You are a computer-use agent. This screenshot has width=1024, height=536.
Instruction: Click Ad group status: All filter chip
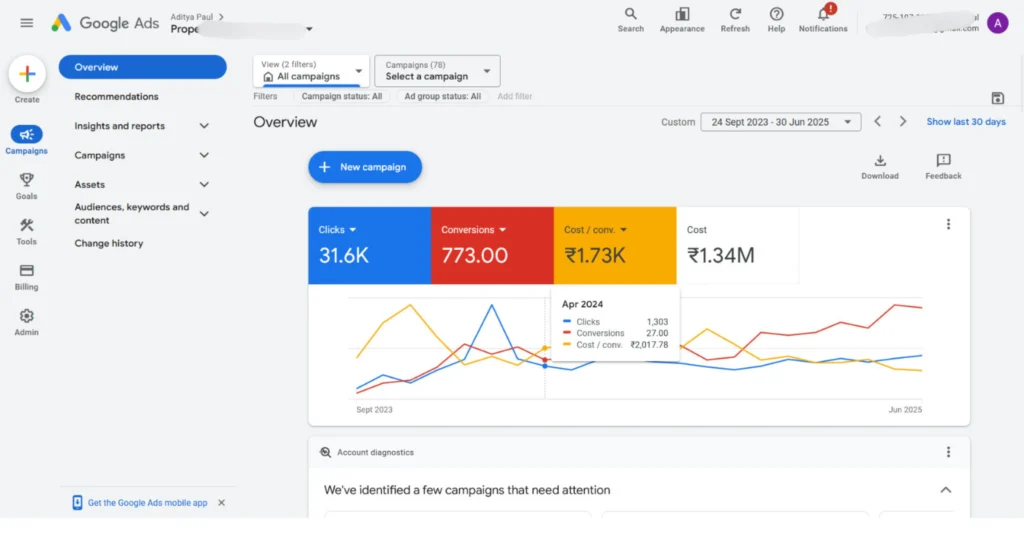[442, 97]
